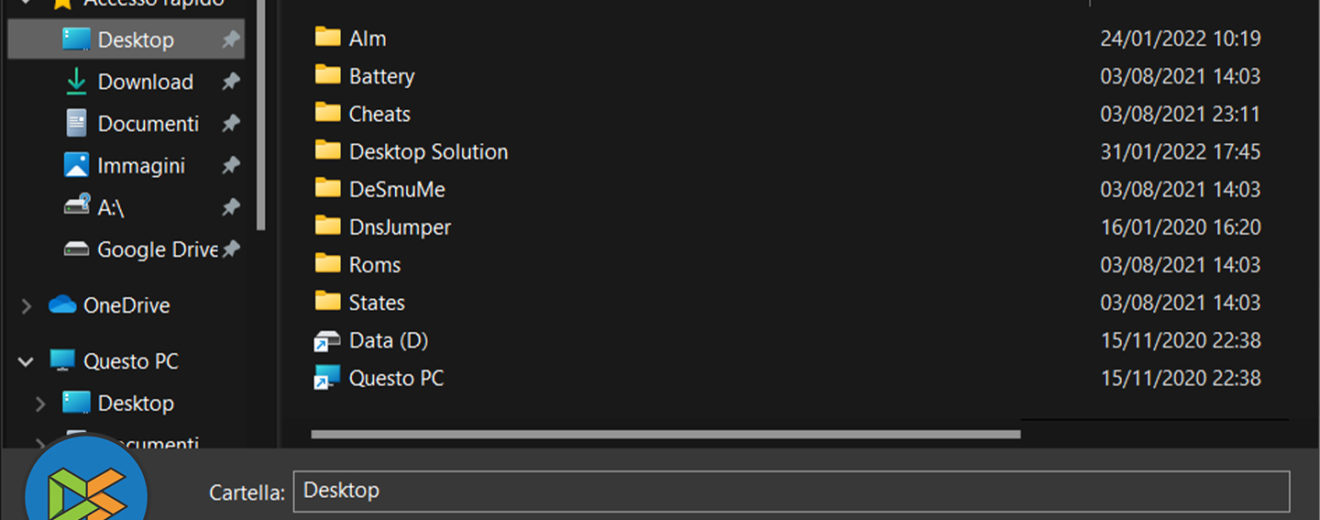This screenshot has width=1320, height=520.
Task: Select the Cheats folder icon
Action: [x=328, y=113]
